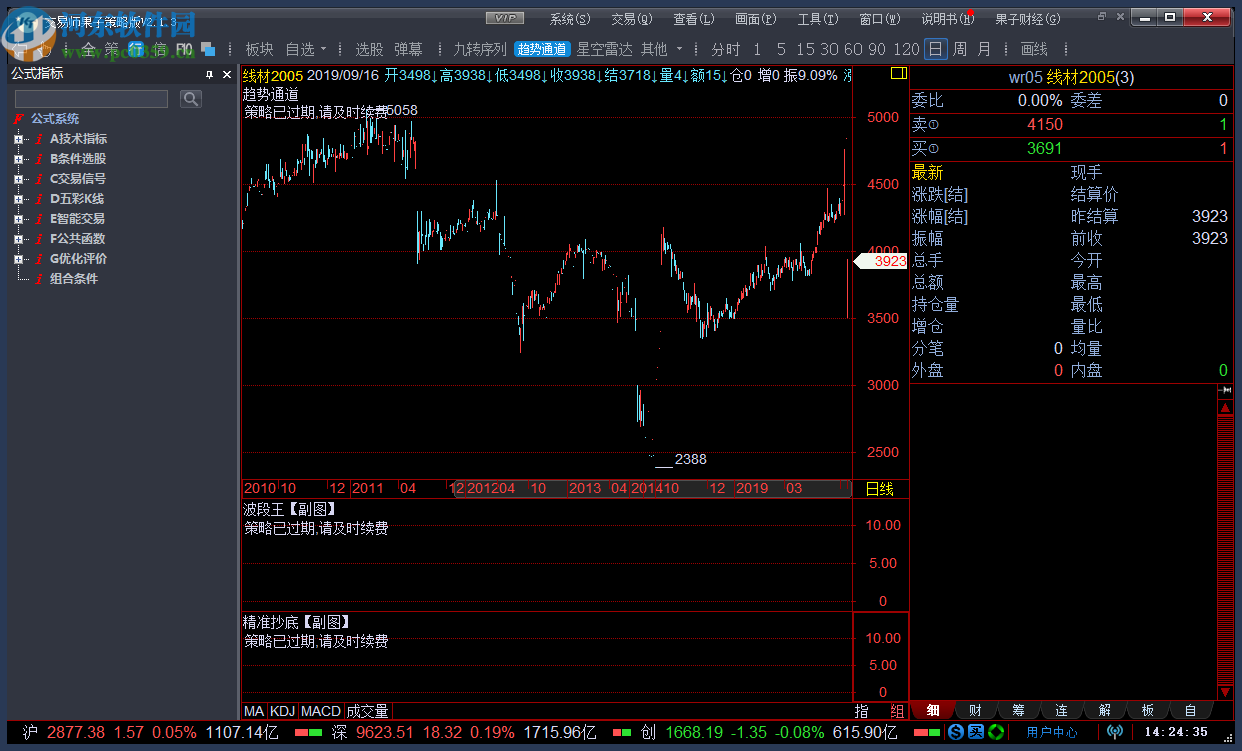Expand the A技术指标 tree node
This screenshot has height=751, width=1242.
18,139
